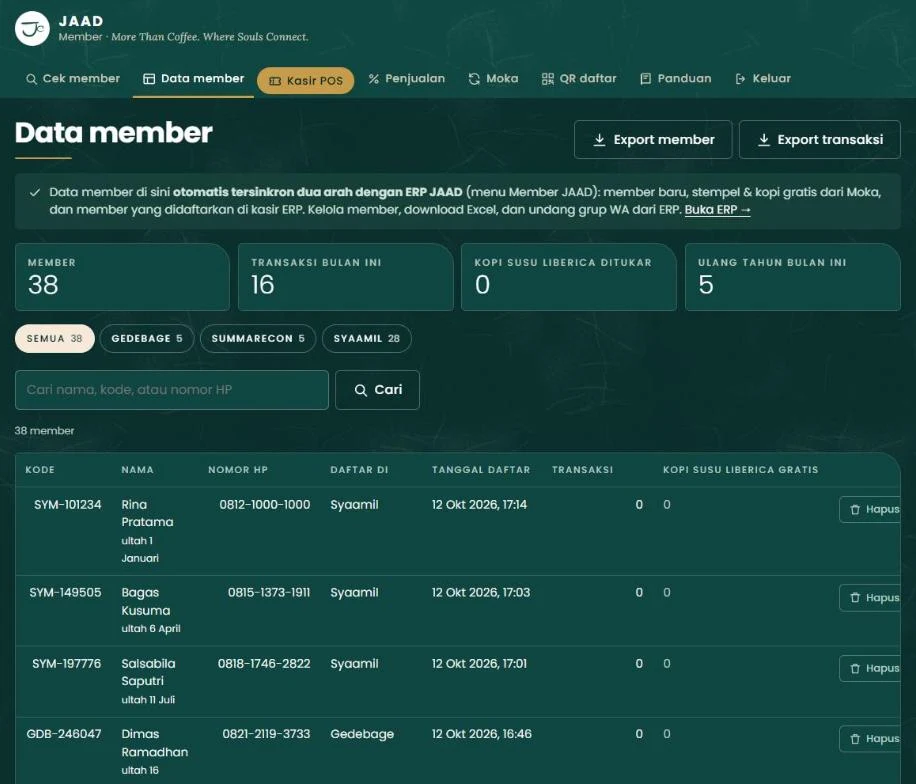
Task: Open the Kasir POS tab
Action: tap(306, 81)
